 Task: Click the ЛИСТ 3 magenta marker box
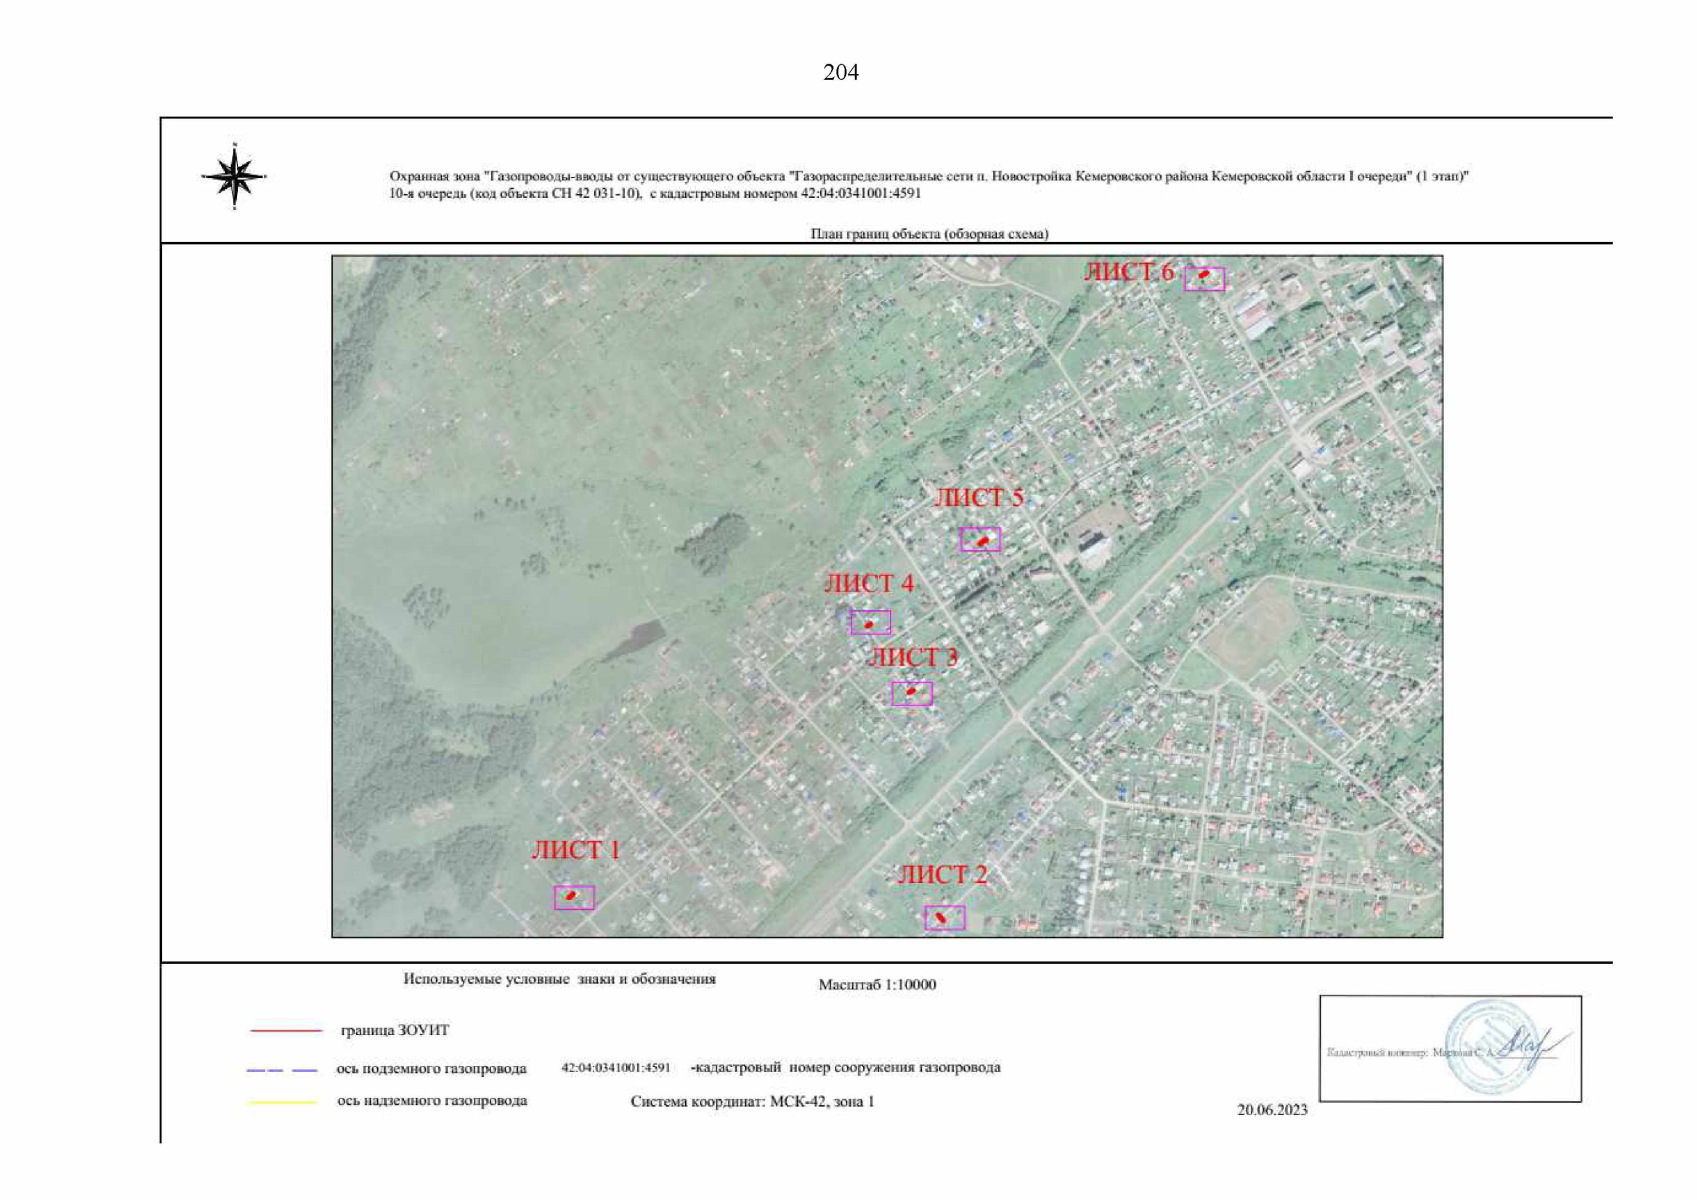(x=911, y=693)
